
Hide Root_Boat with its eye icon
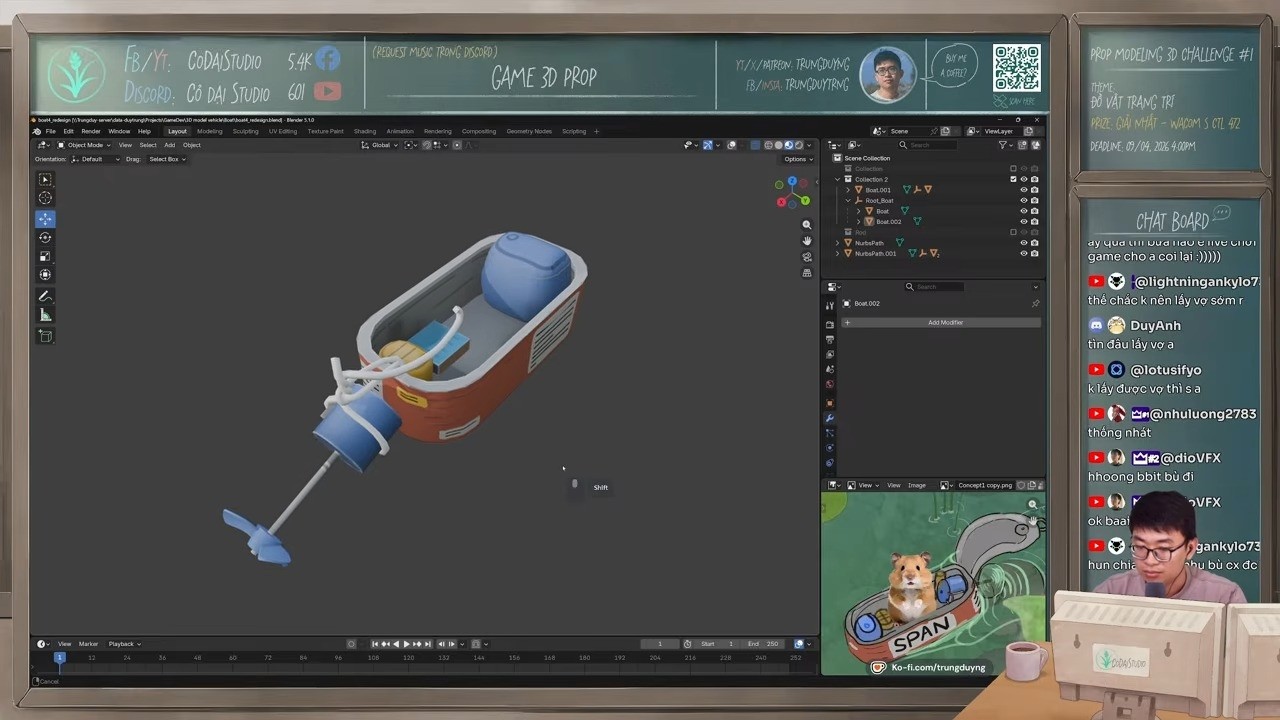[1023, 200]
